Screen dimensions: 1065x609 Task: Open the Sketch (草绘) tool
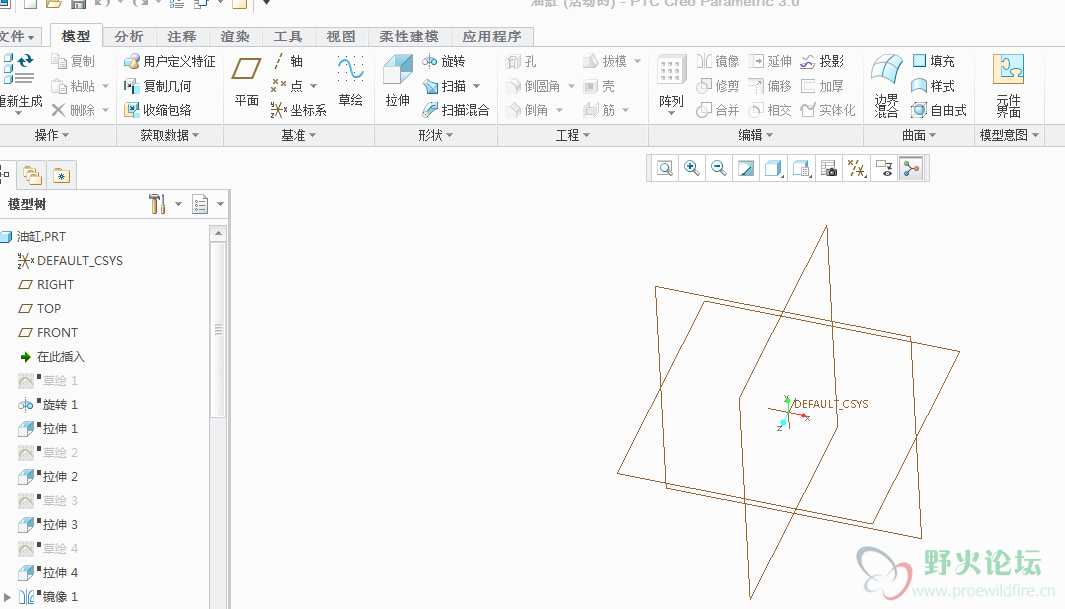(x=350, y=80)
